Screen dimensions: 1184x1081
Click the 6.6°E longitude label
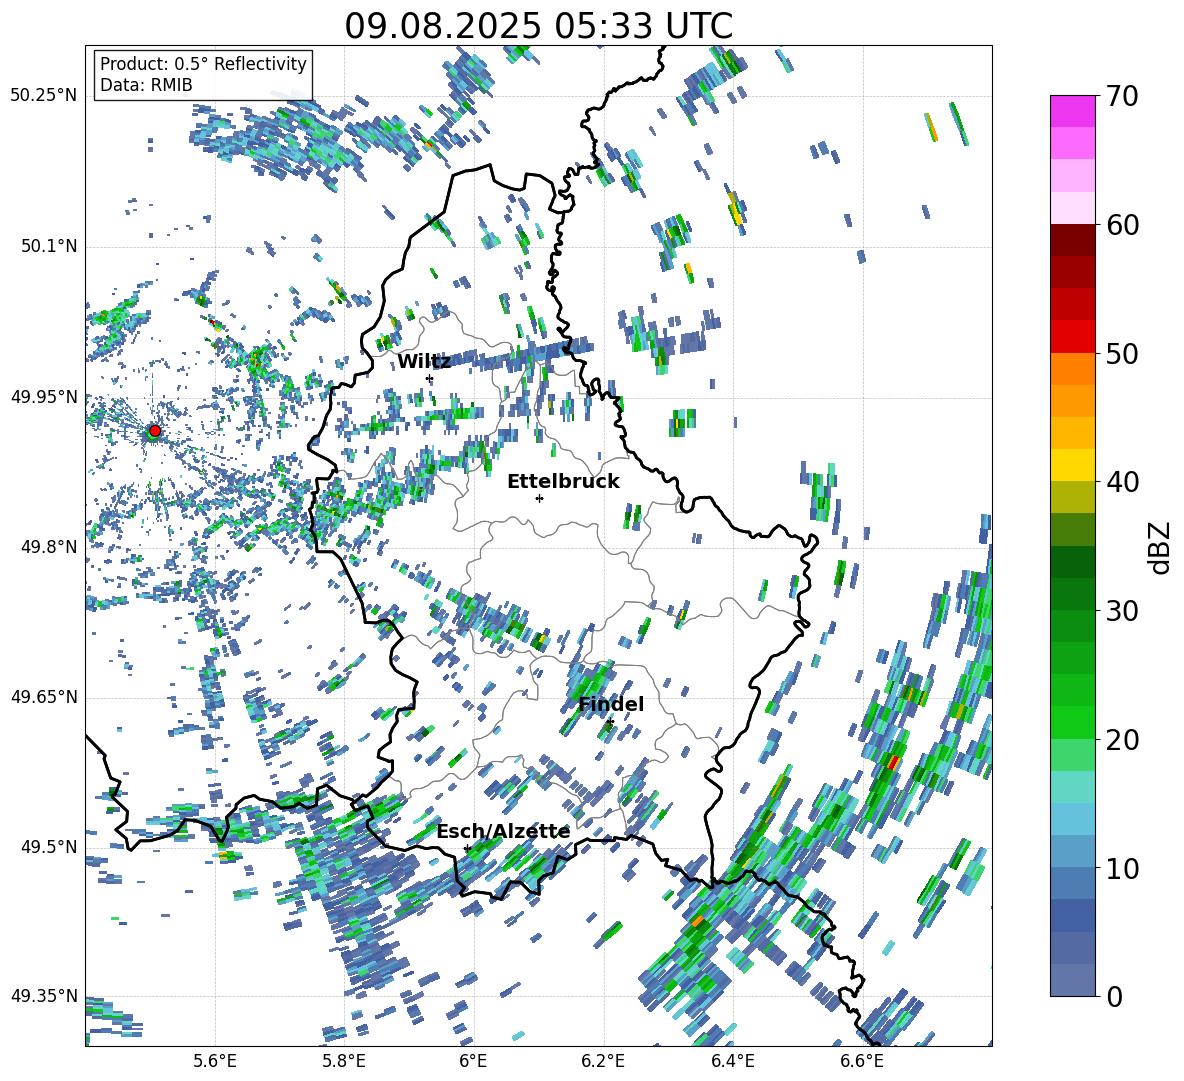(x=862, y=1062)
